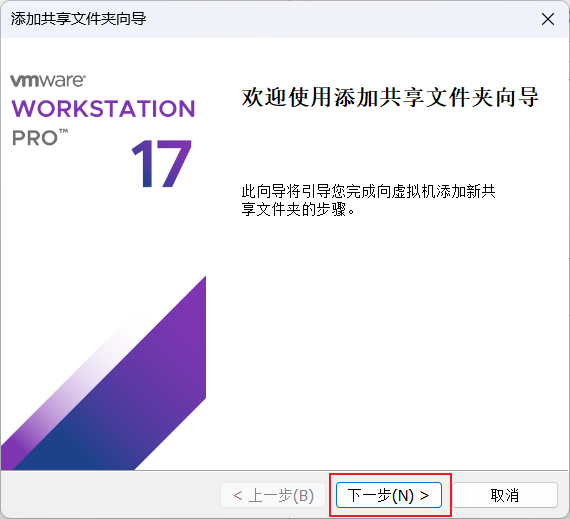Click the WORKSTATION logo text
The width and height of the screenshot is (570, 519).
click(104, 109)
